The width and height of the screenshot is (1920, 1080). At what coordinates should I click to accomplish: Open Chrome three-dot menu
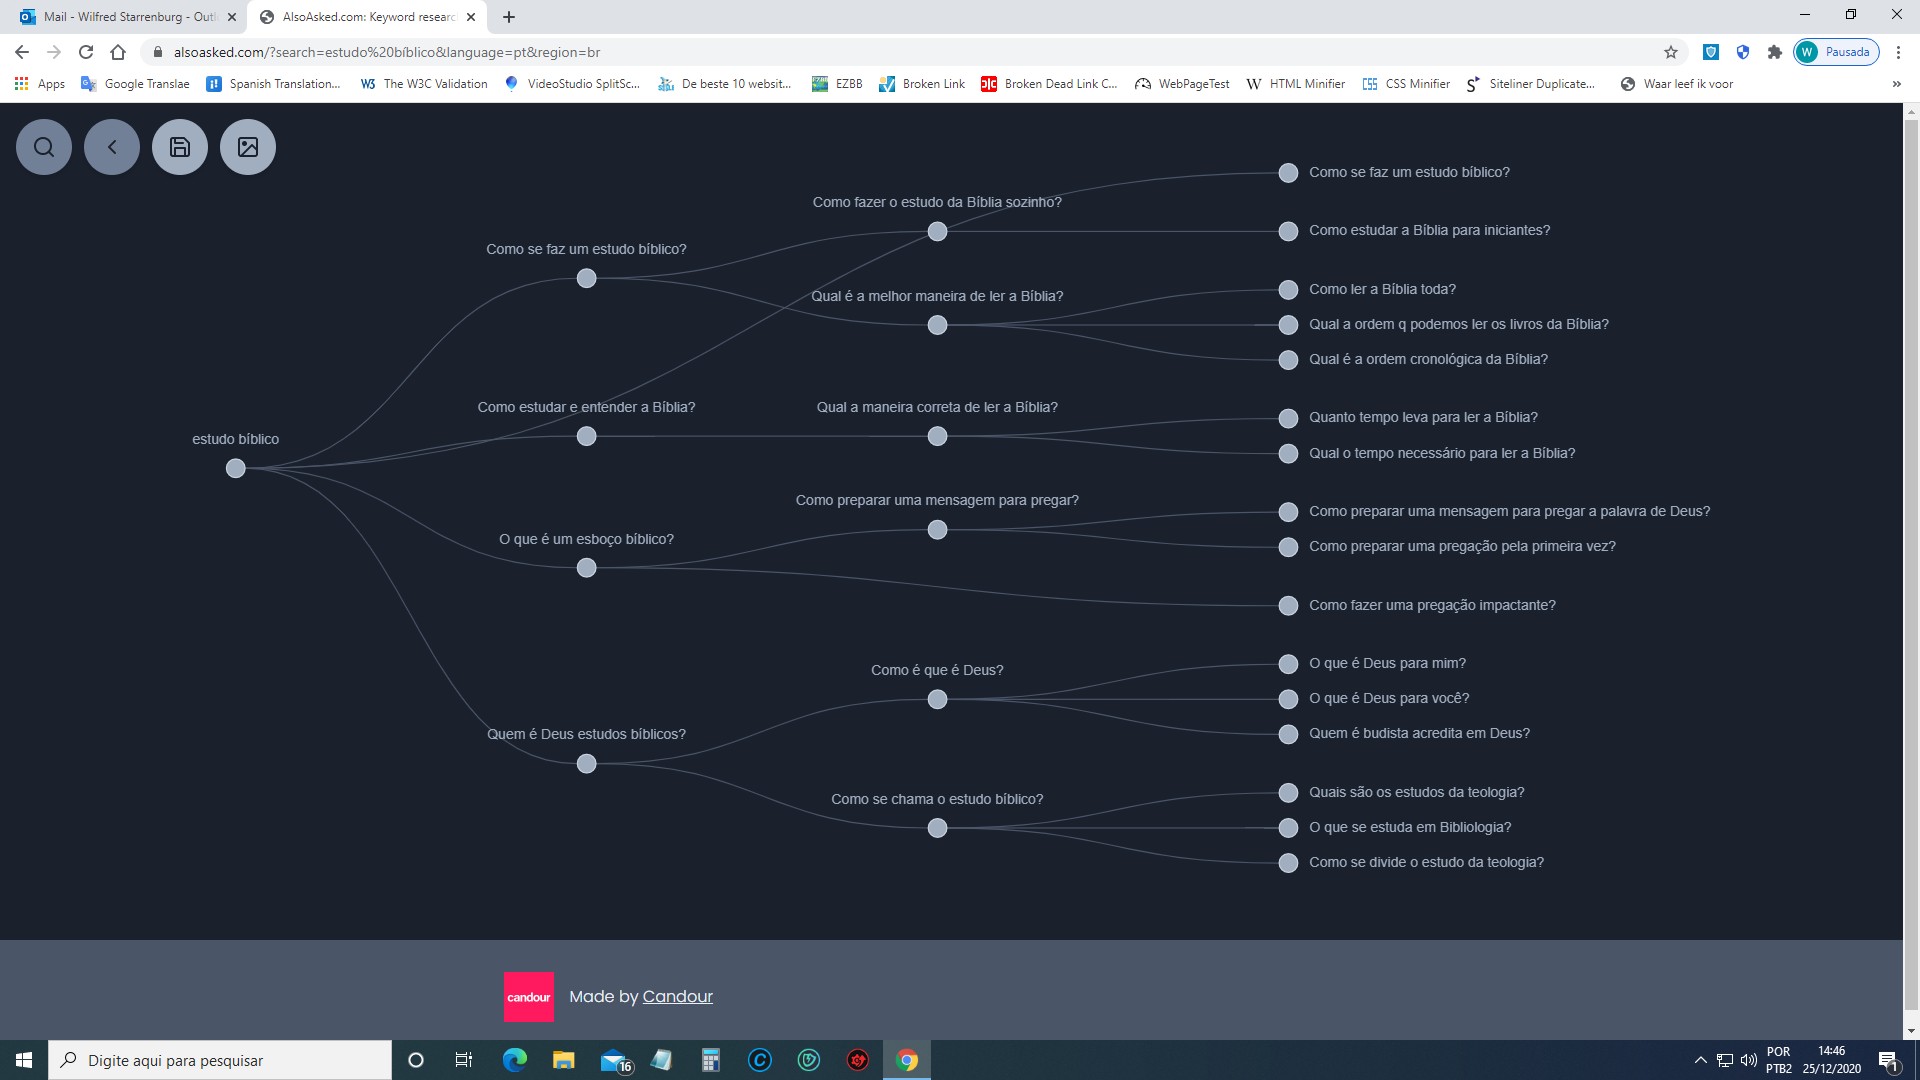point(1898,52)
